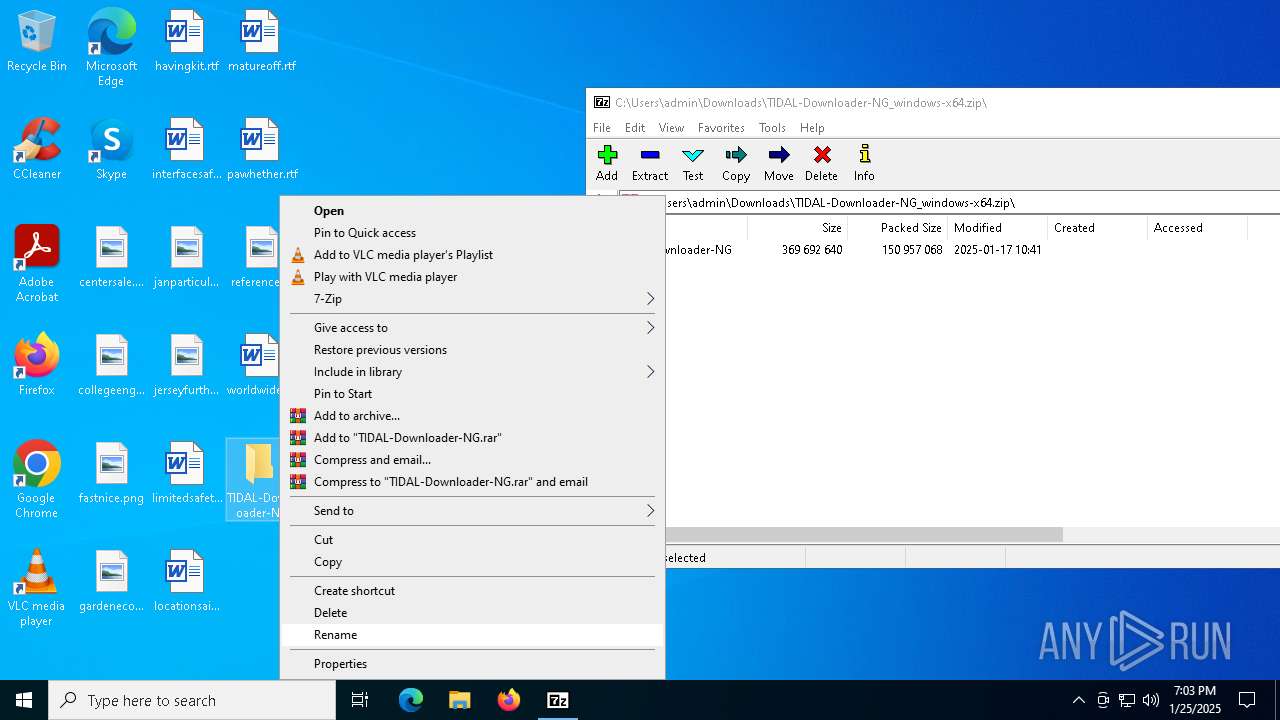Click the Type here to search box
The width and height of the screenshot is (1280, 720).
[192, 700]
